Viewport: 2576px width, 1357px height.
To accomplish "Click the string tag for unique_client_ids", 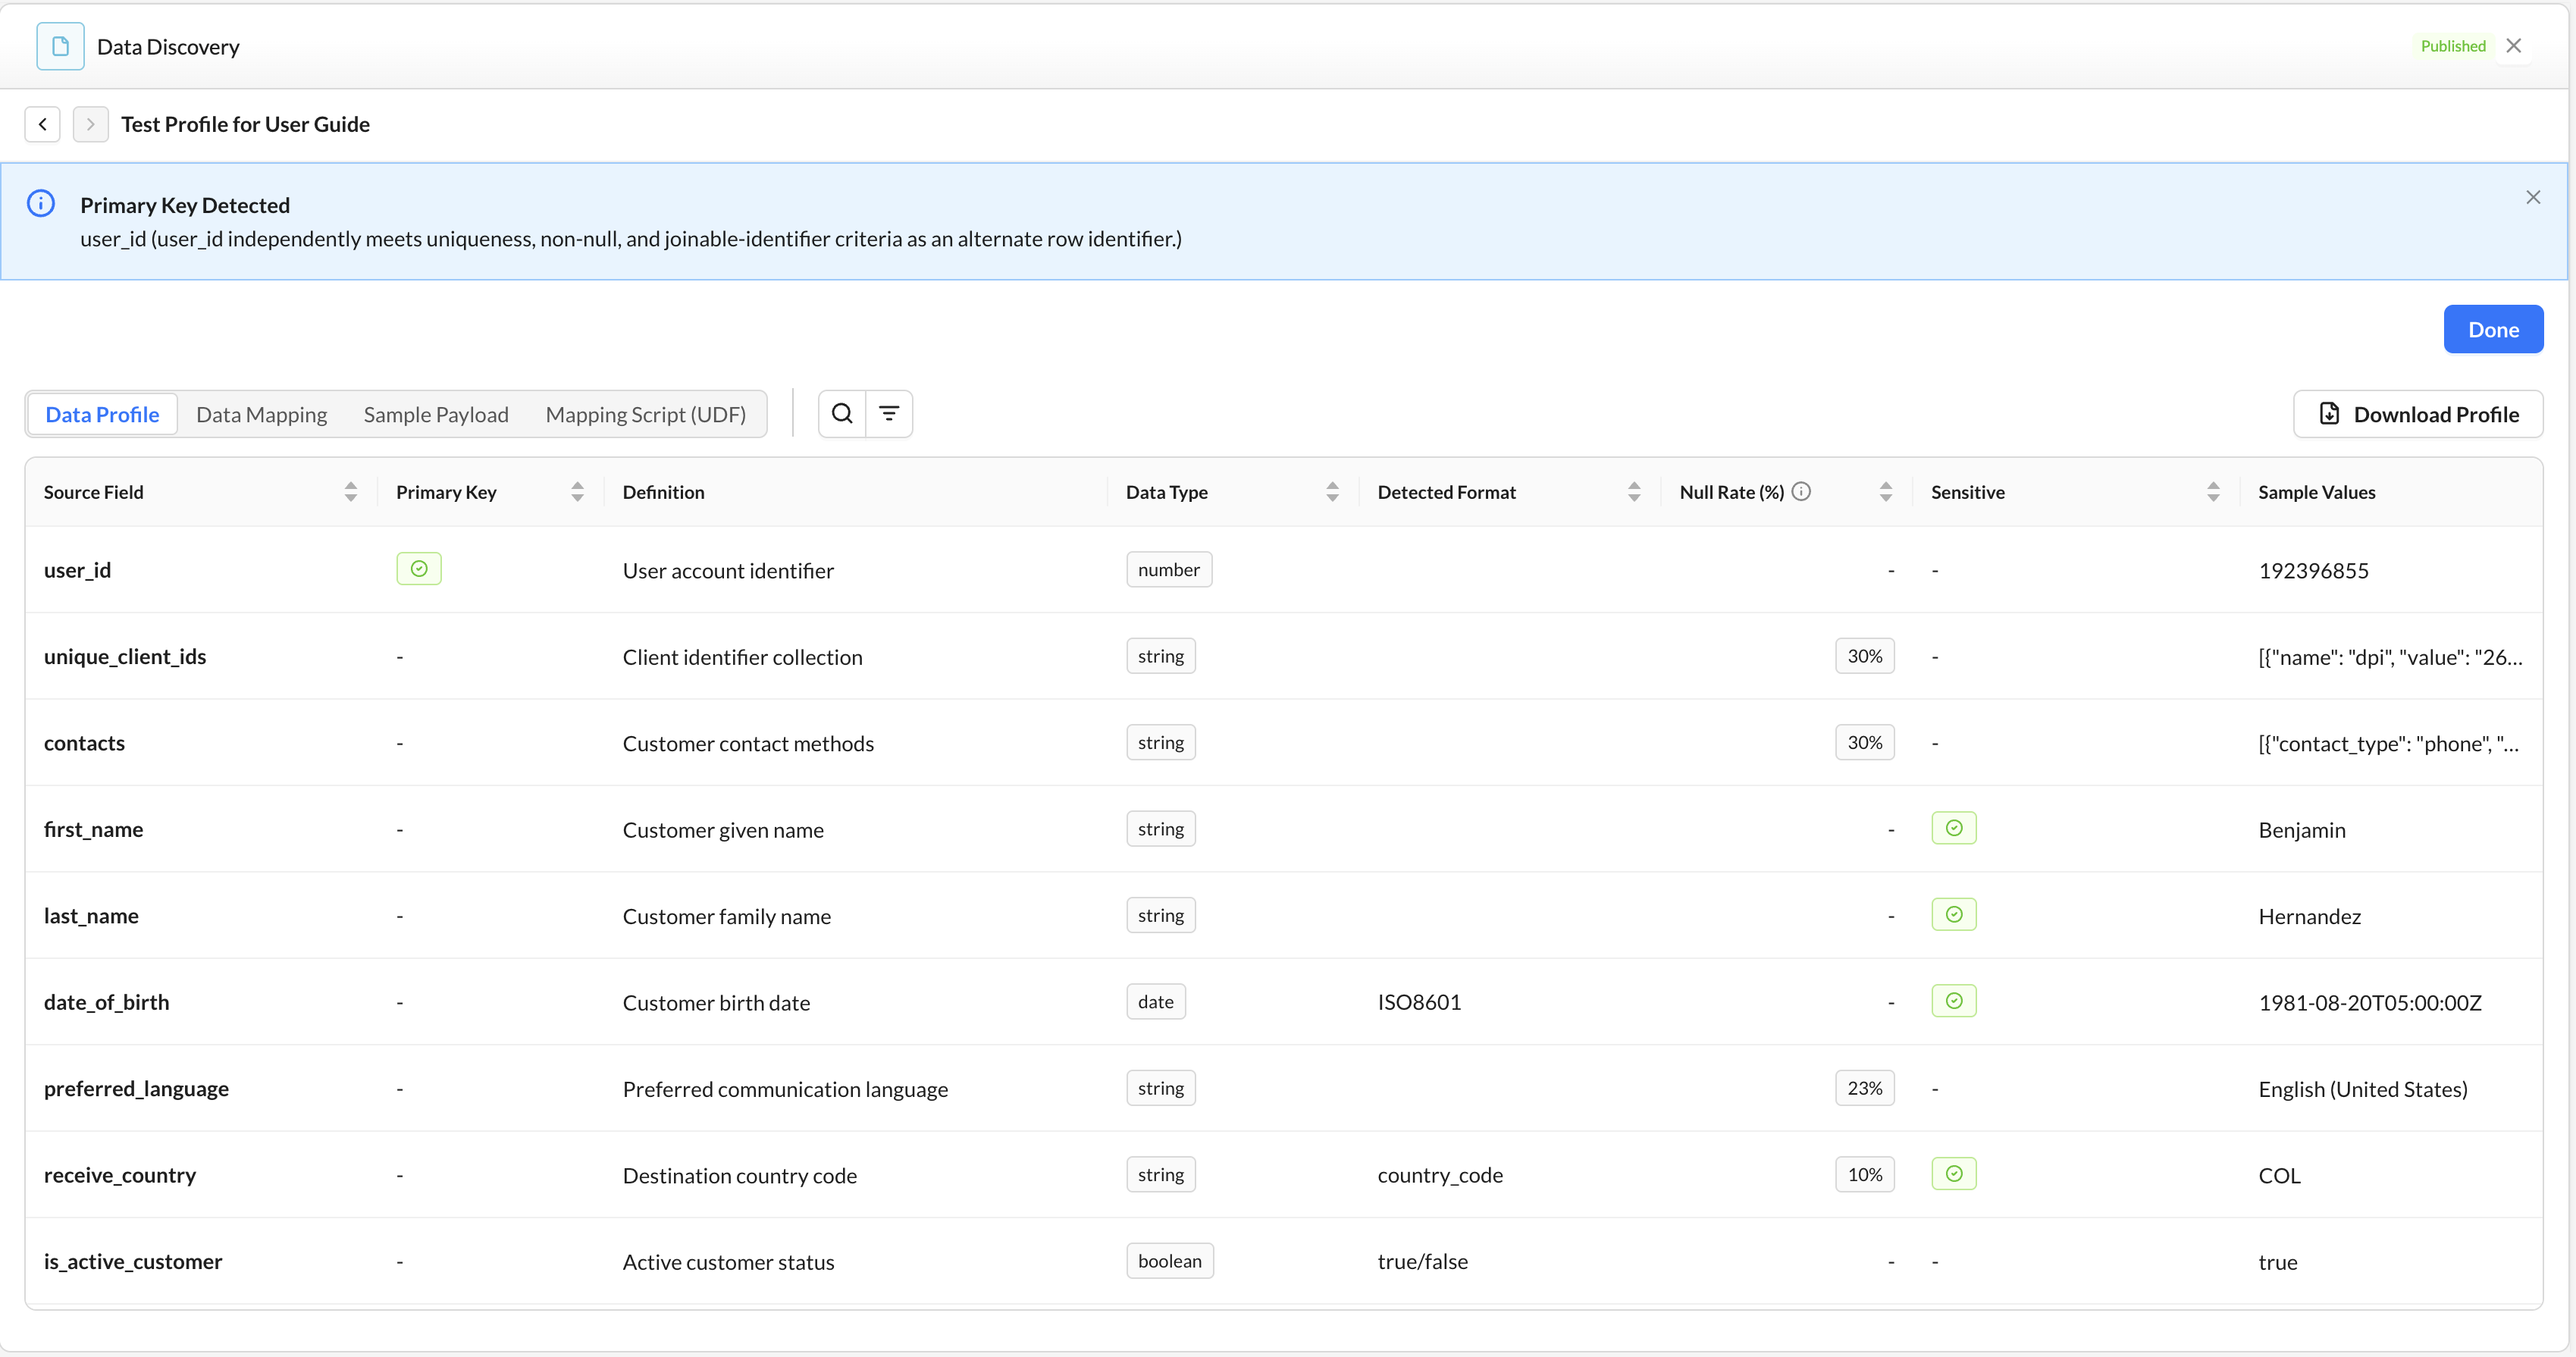I will coord(1161,656).
